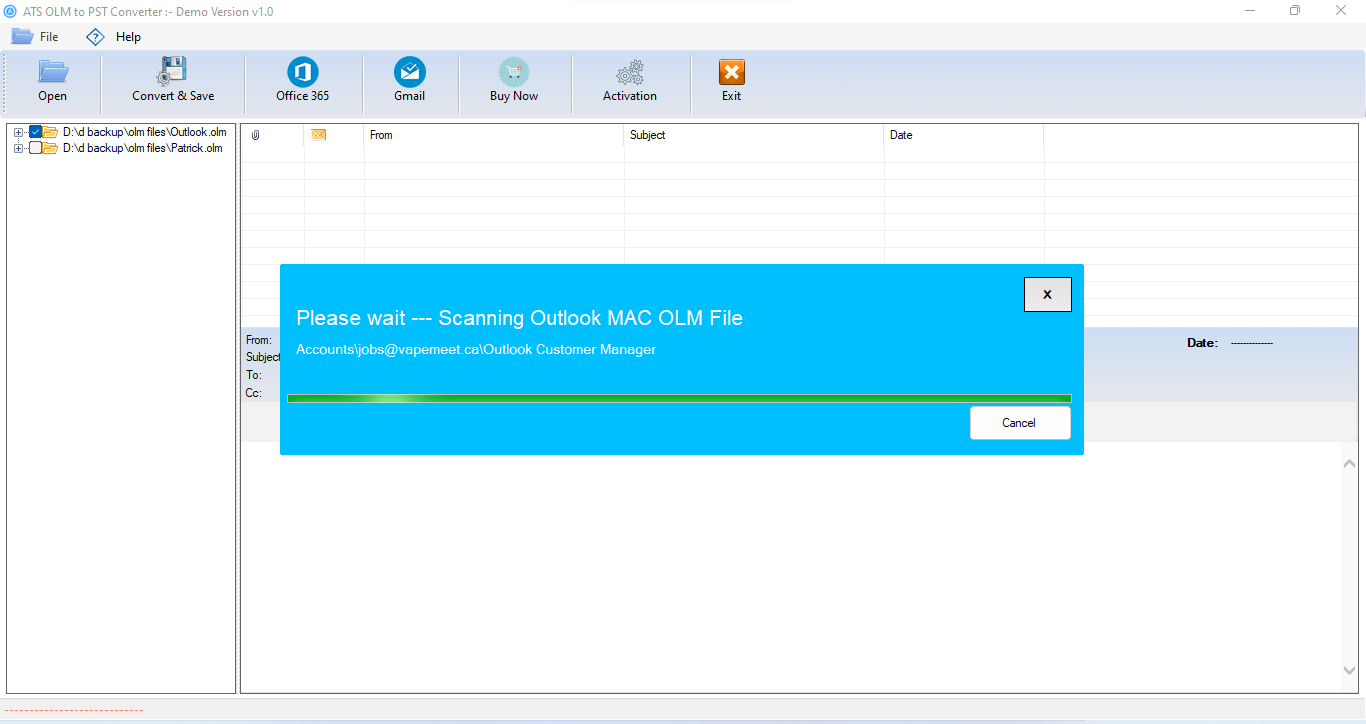Click the From: label in preview header
The width and height of the screenshot is (1366, 724).
pos(259,340)
